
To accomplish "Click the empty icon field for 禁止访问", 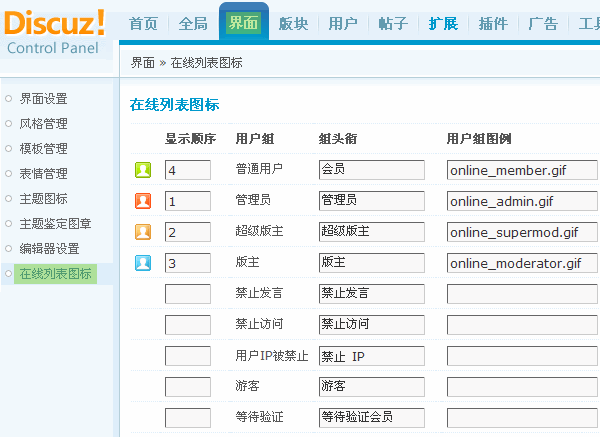I will (522, 325).
